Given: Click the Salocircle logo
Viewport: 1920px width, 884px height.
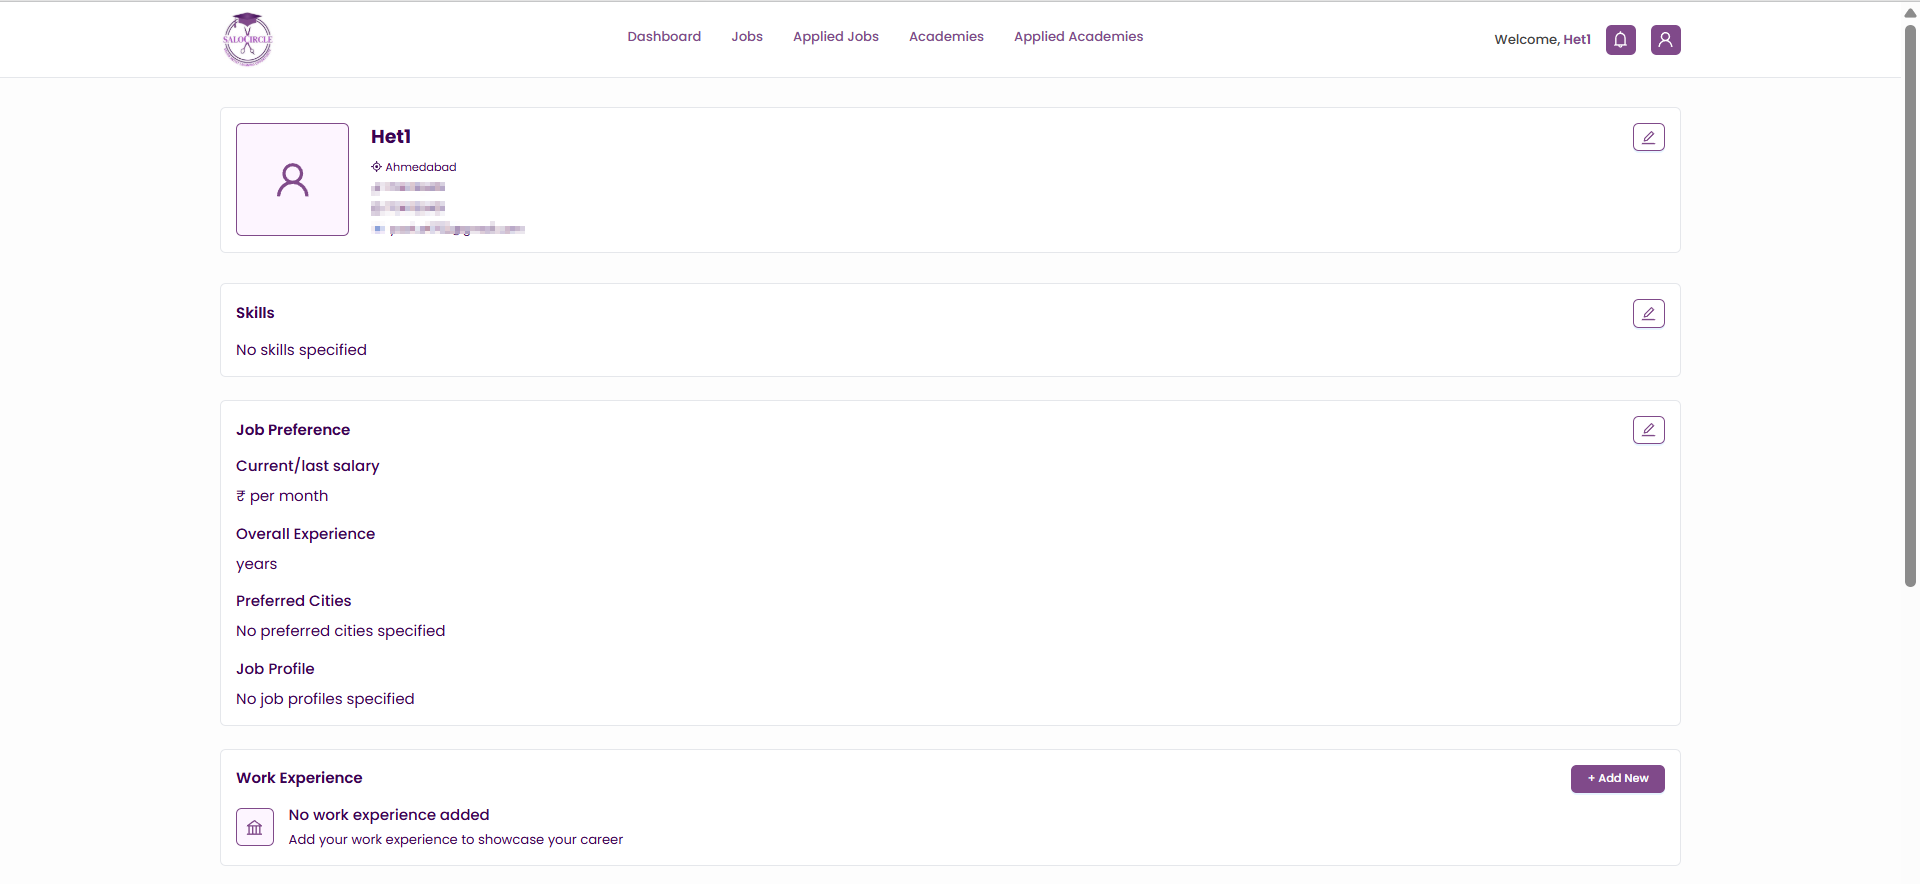Looking at the screenshot, I should pyautogui.click(x=247, y=39).
